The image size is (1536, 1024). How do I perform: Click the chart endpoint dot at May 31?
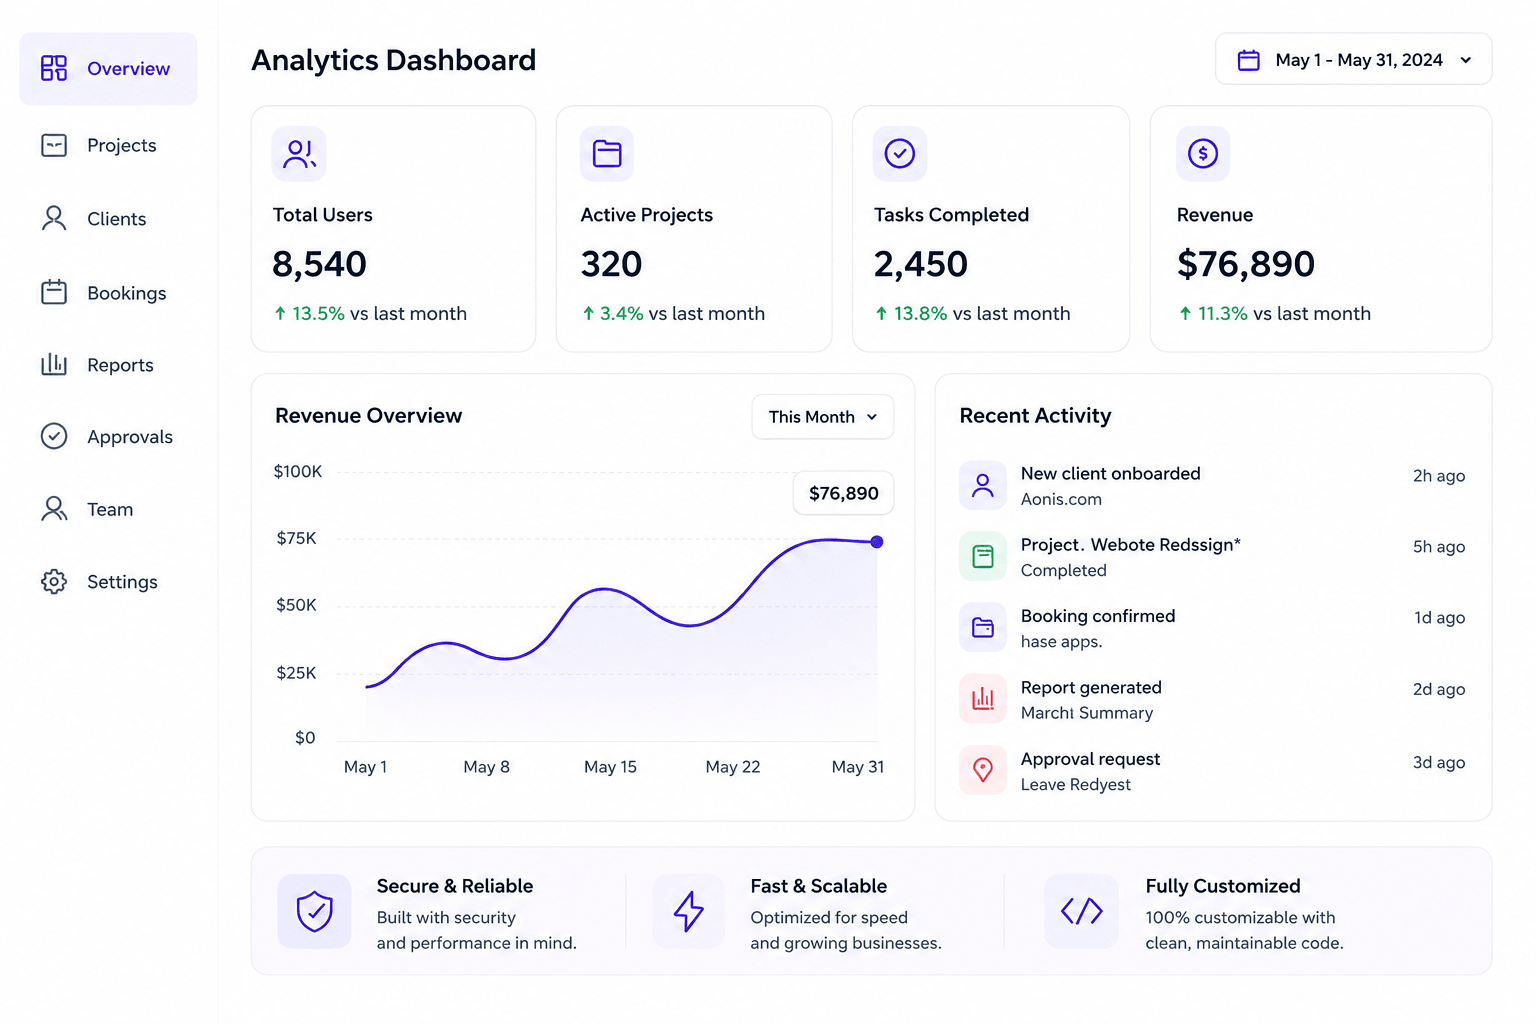[877, 542]
